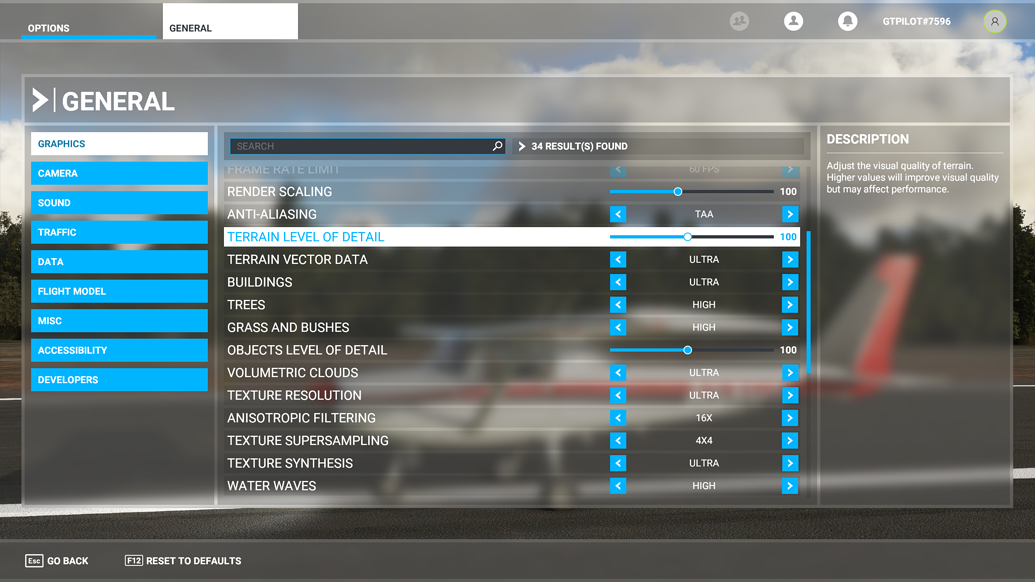Click F12 RESET TO DEFAULTS
Screen dimensions: 1035x582
[x=182, y=561]
